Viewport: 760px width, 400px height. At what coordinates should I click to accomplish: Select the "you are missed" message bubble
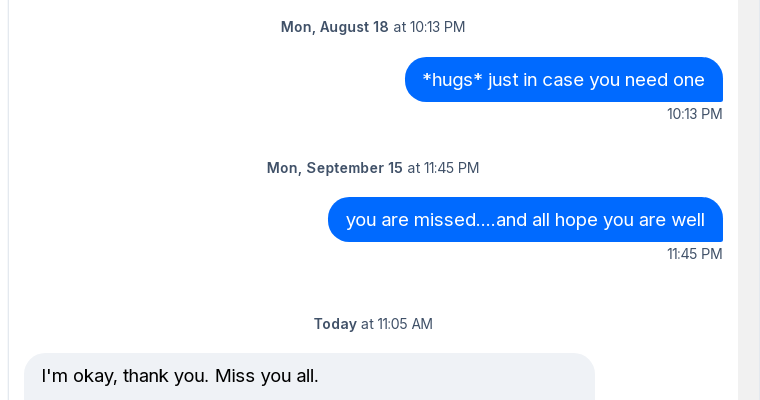525,220
